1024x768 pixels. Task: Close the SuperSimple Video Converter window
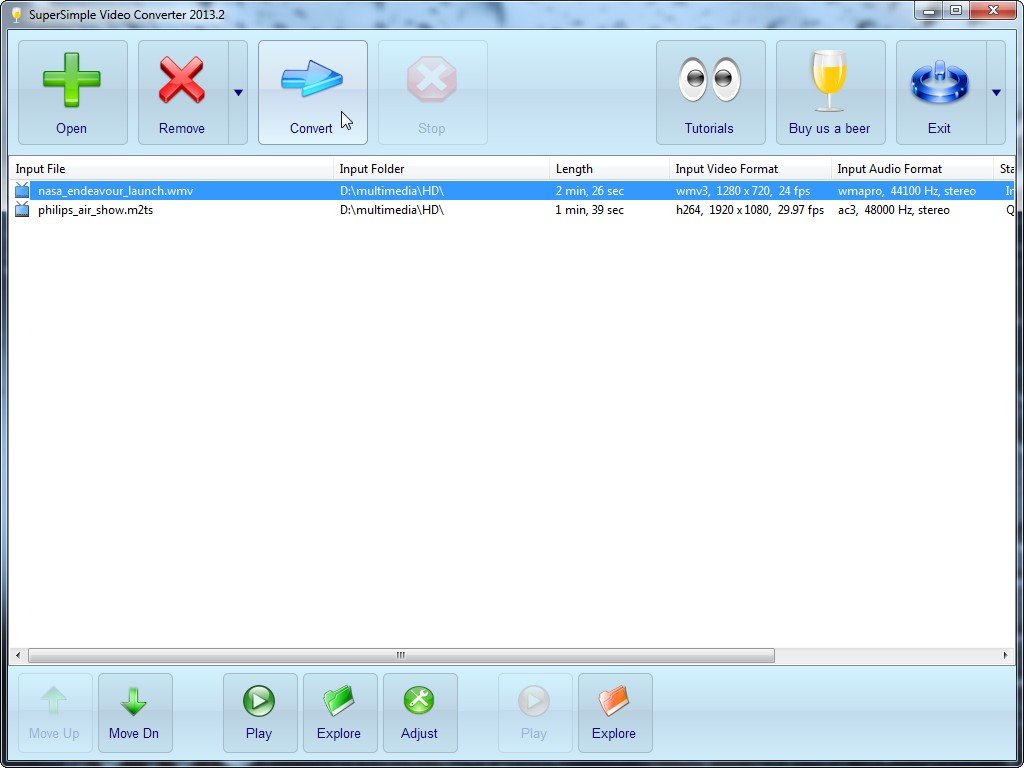pos(993,10)
